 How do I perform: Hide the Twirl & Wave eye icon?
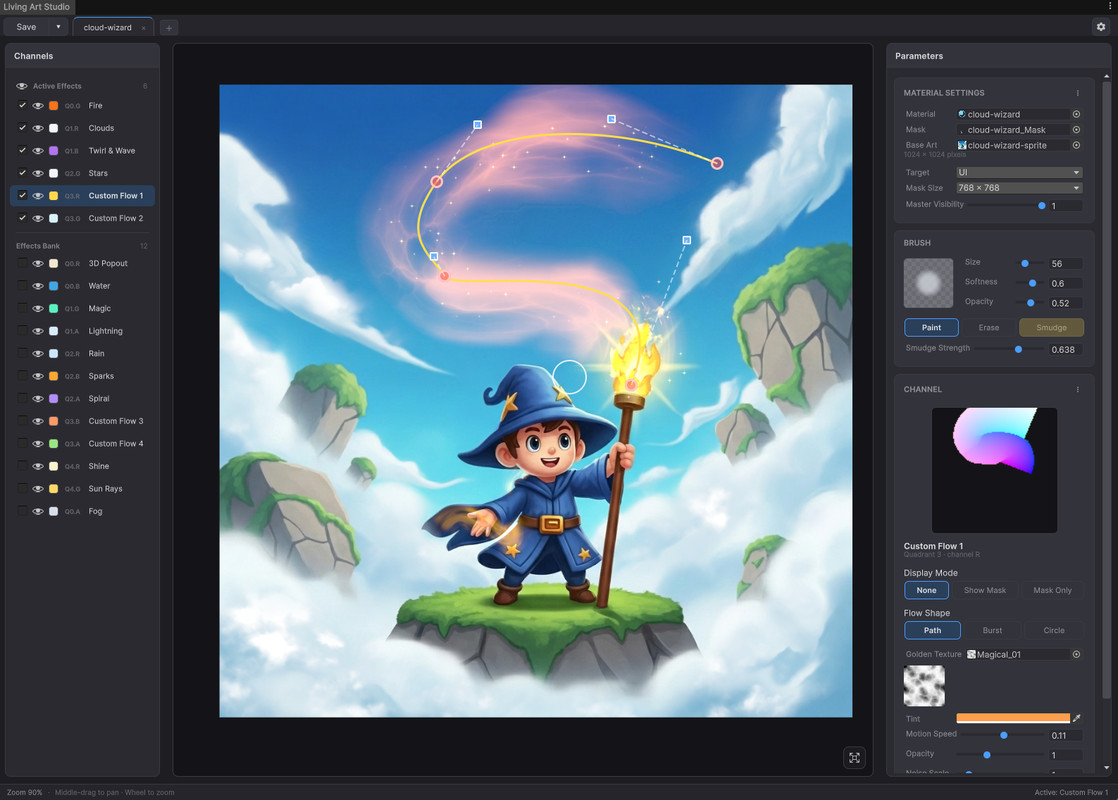click(x=38, y=150)
